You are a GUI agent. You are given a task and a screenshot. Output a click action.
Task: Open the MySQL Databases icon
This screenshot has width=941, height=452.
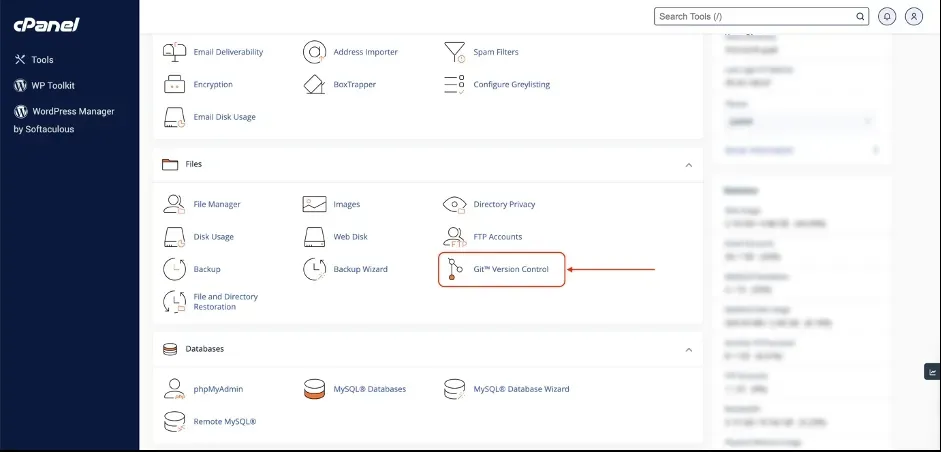click(x=314, y=389)
